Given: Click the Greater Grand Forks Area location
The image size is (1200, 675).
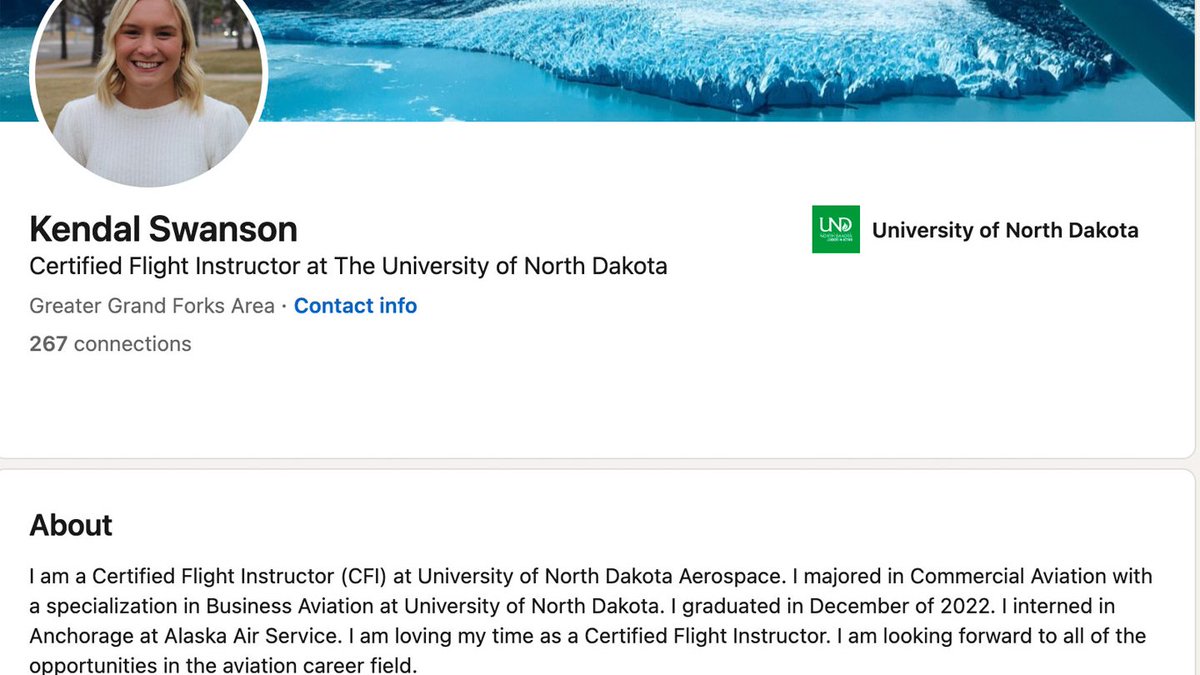Looking at the screenshot, I should coord(152,306).
